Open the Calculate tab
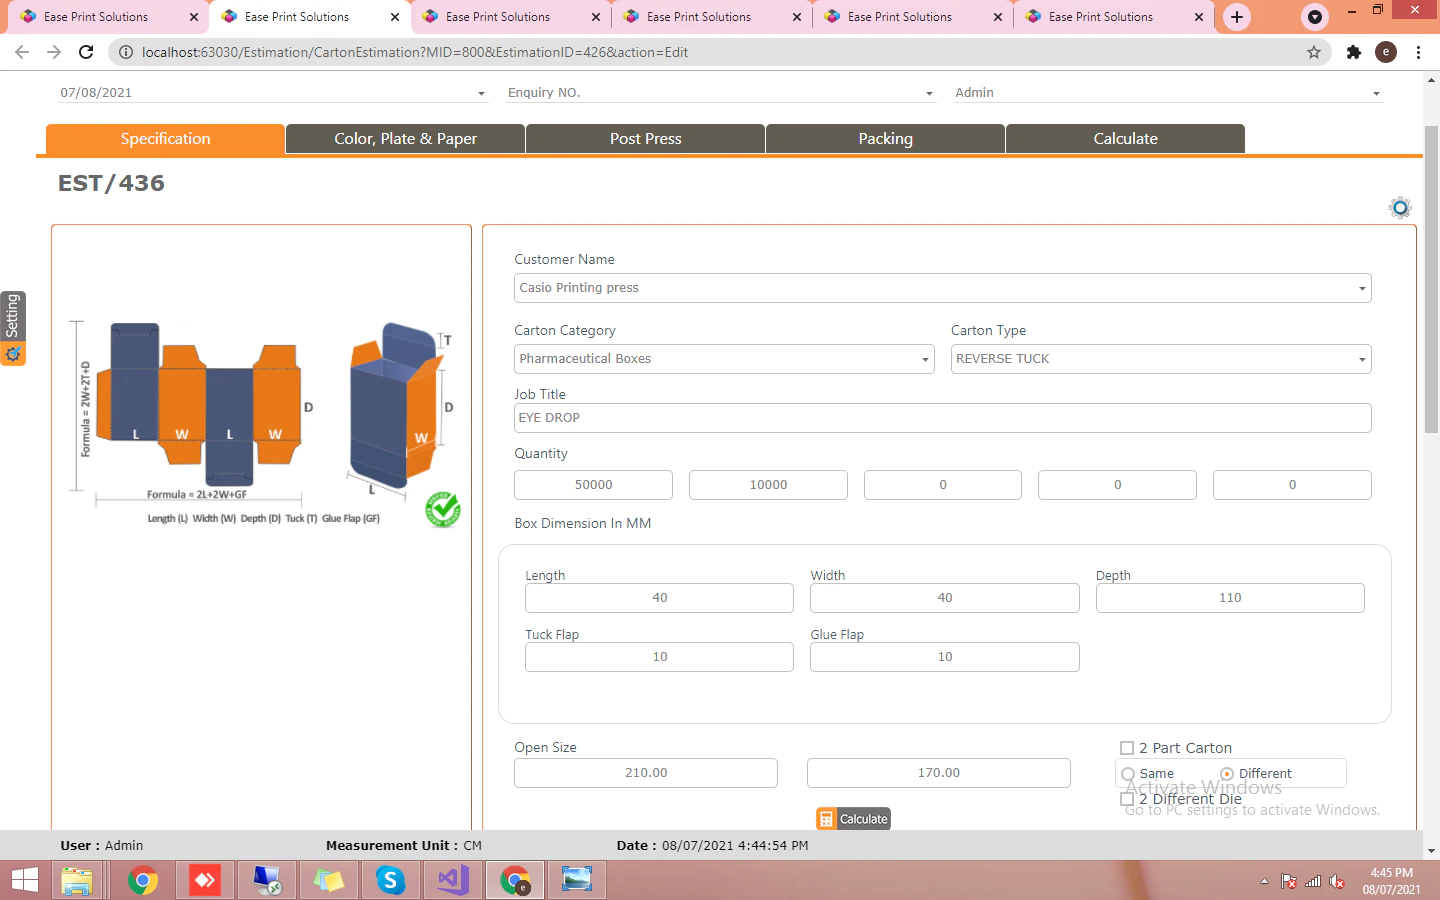Viewport: 1440px width, 900px height. tap(1125, 139)
